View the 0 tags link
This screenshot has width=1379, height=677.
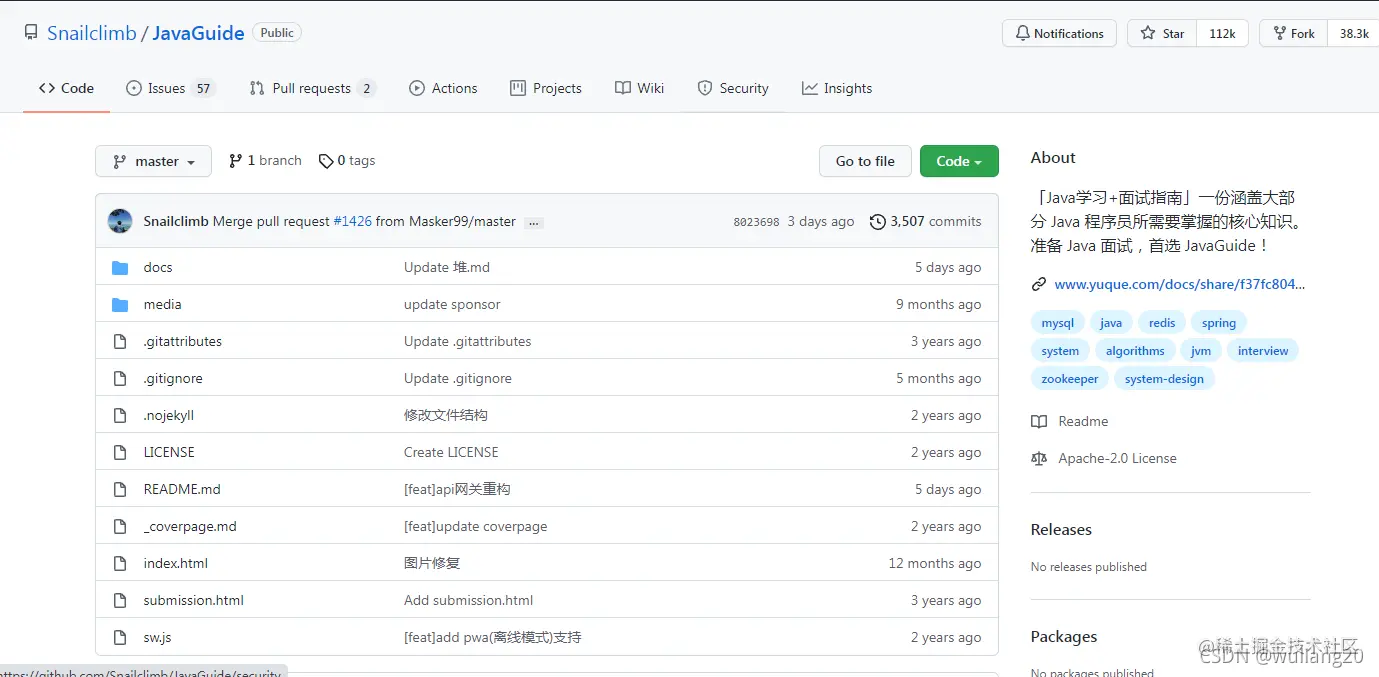coord(347,160)
